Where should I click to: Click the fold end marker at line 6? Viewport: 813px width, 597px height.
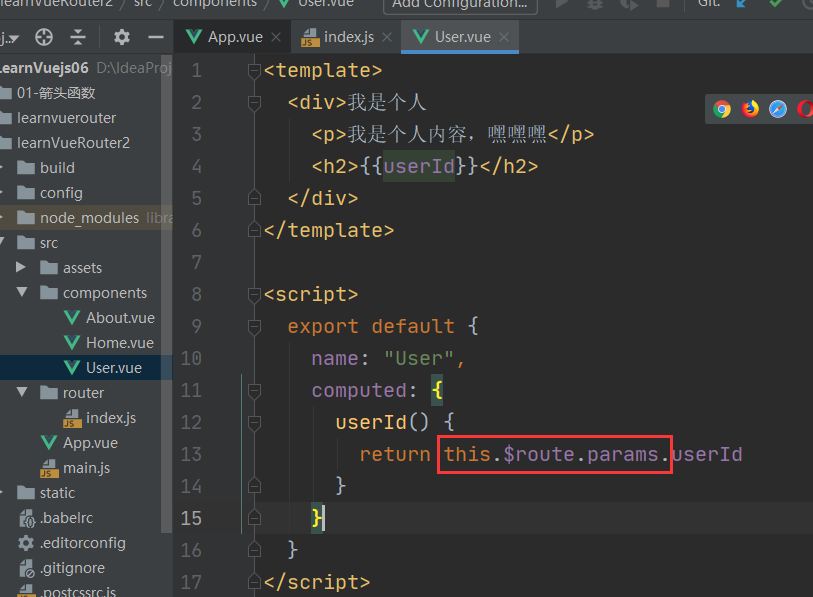[254, 230]
